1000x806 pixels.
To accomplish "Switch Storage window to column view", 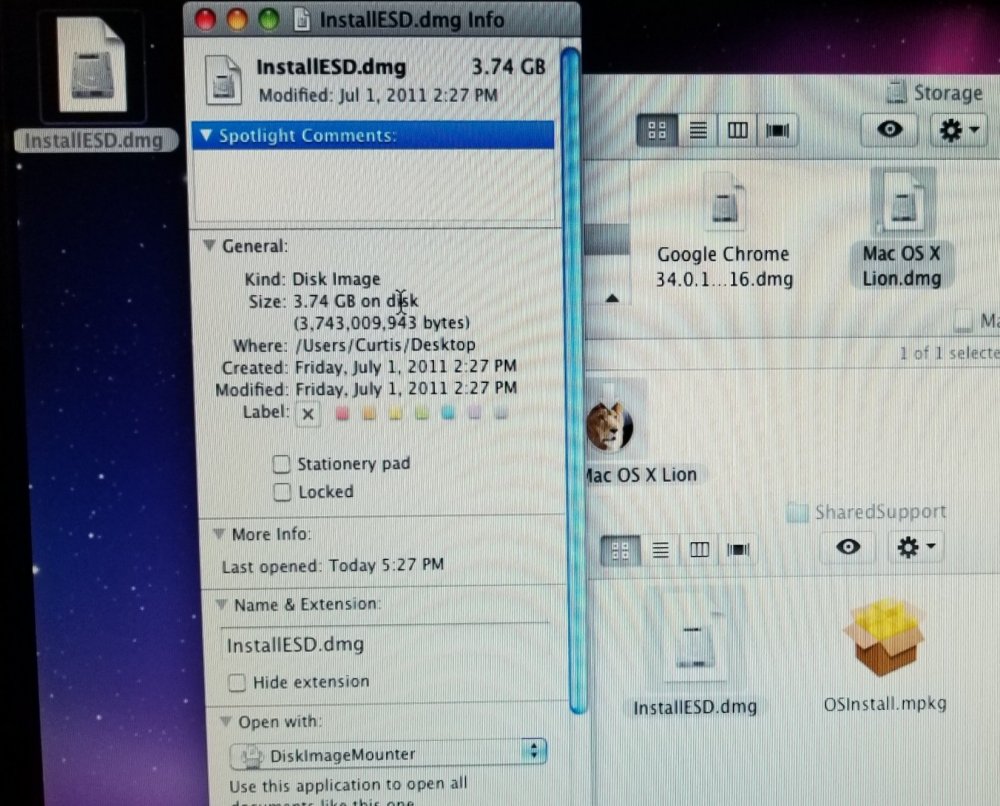I will point(737,131).
